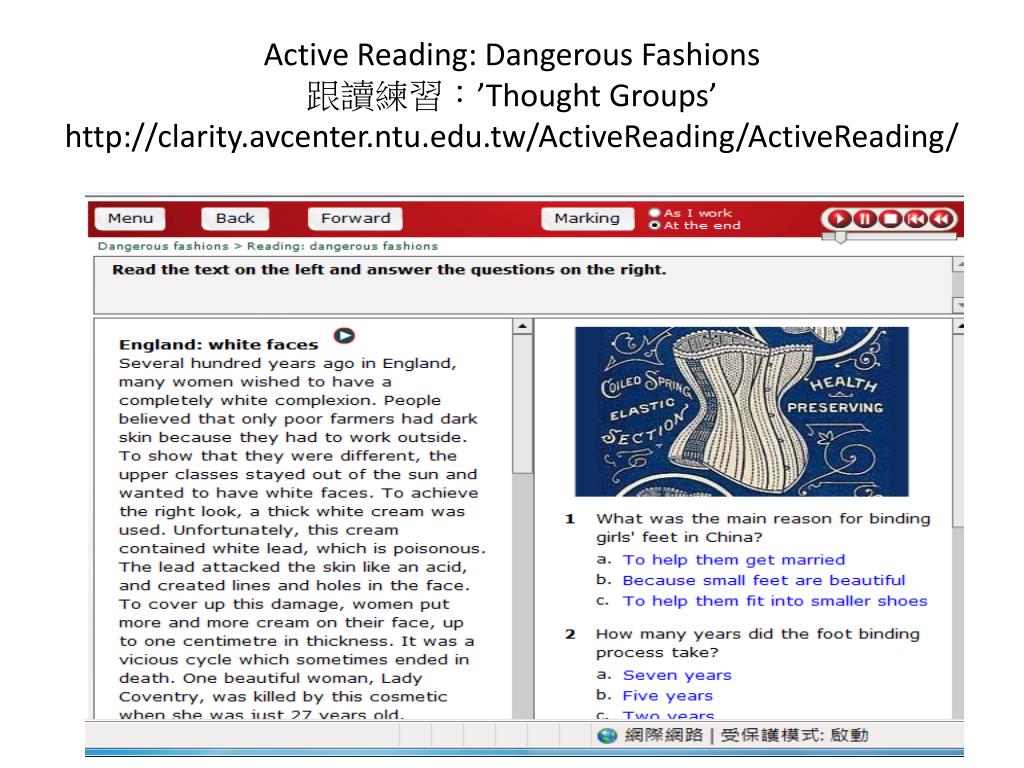Click the Forward button
Viewport: 1024px width, 768px height.
point(355,218)
